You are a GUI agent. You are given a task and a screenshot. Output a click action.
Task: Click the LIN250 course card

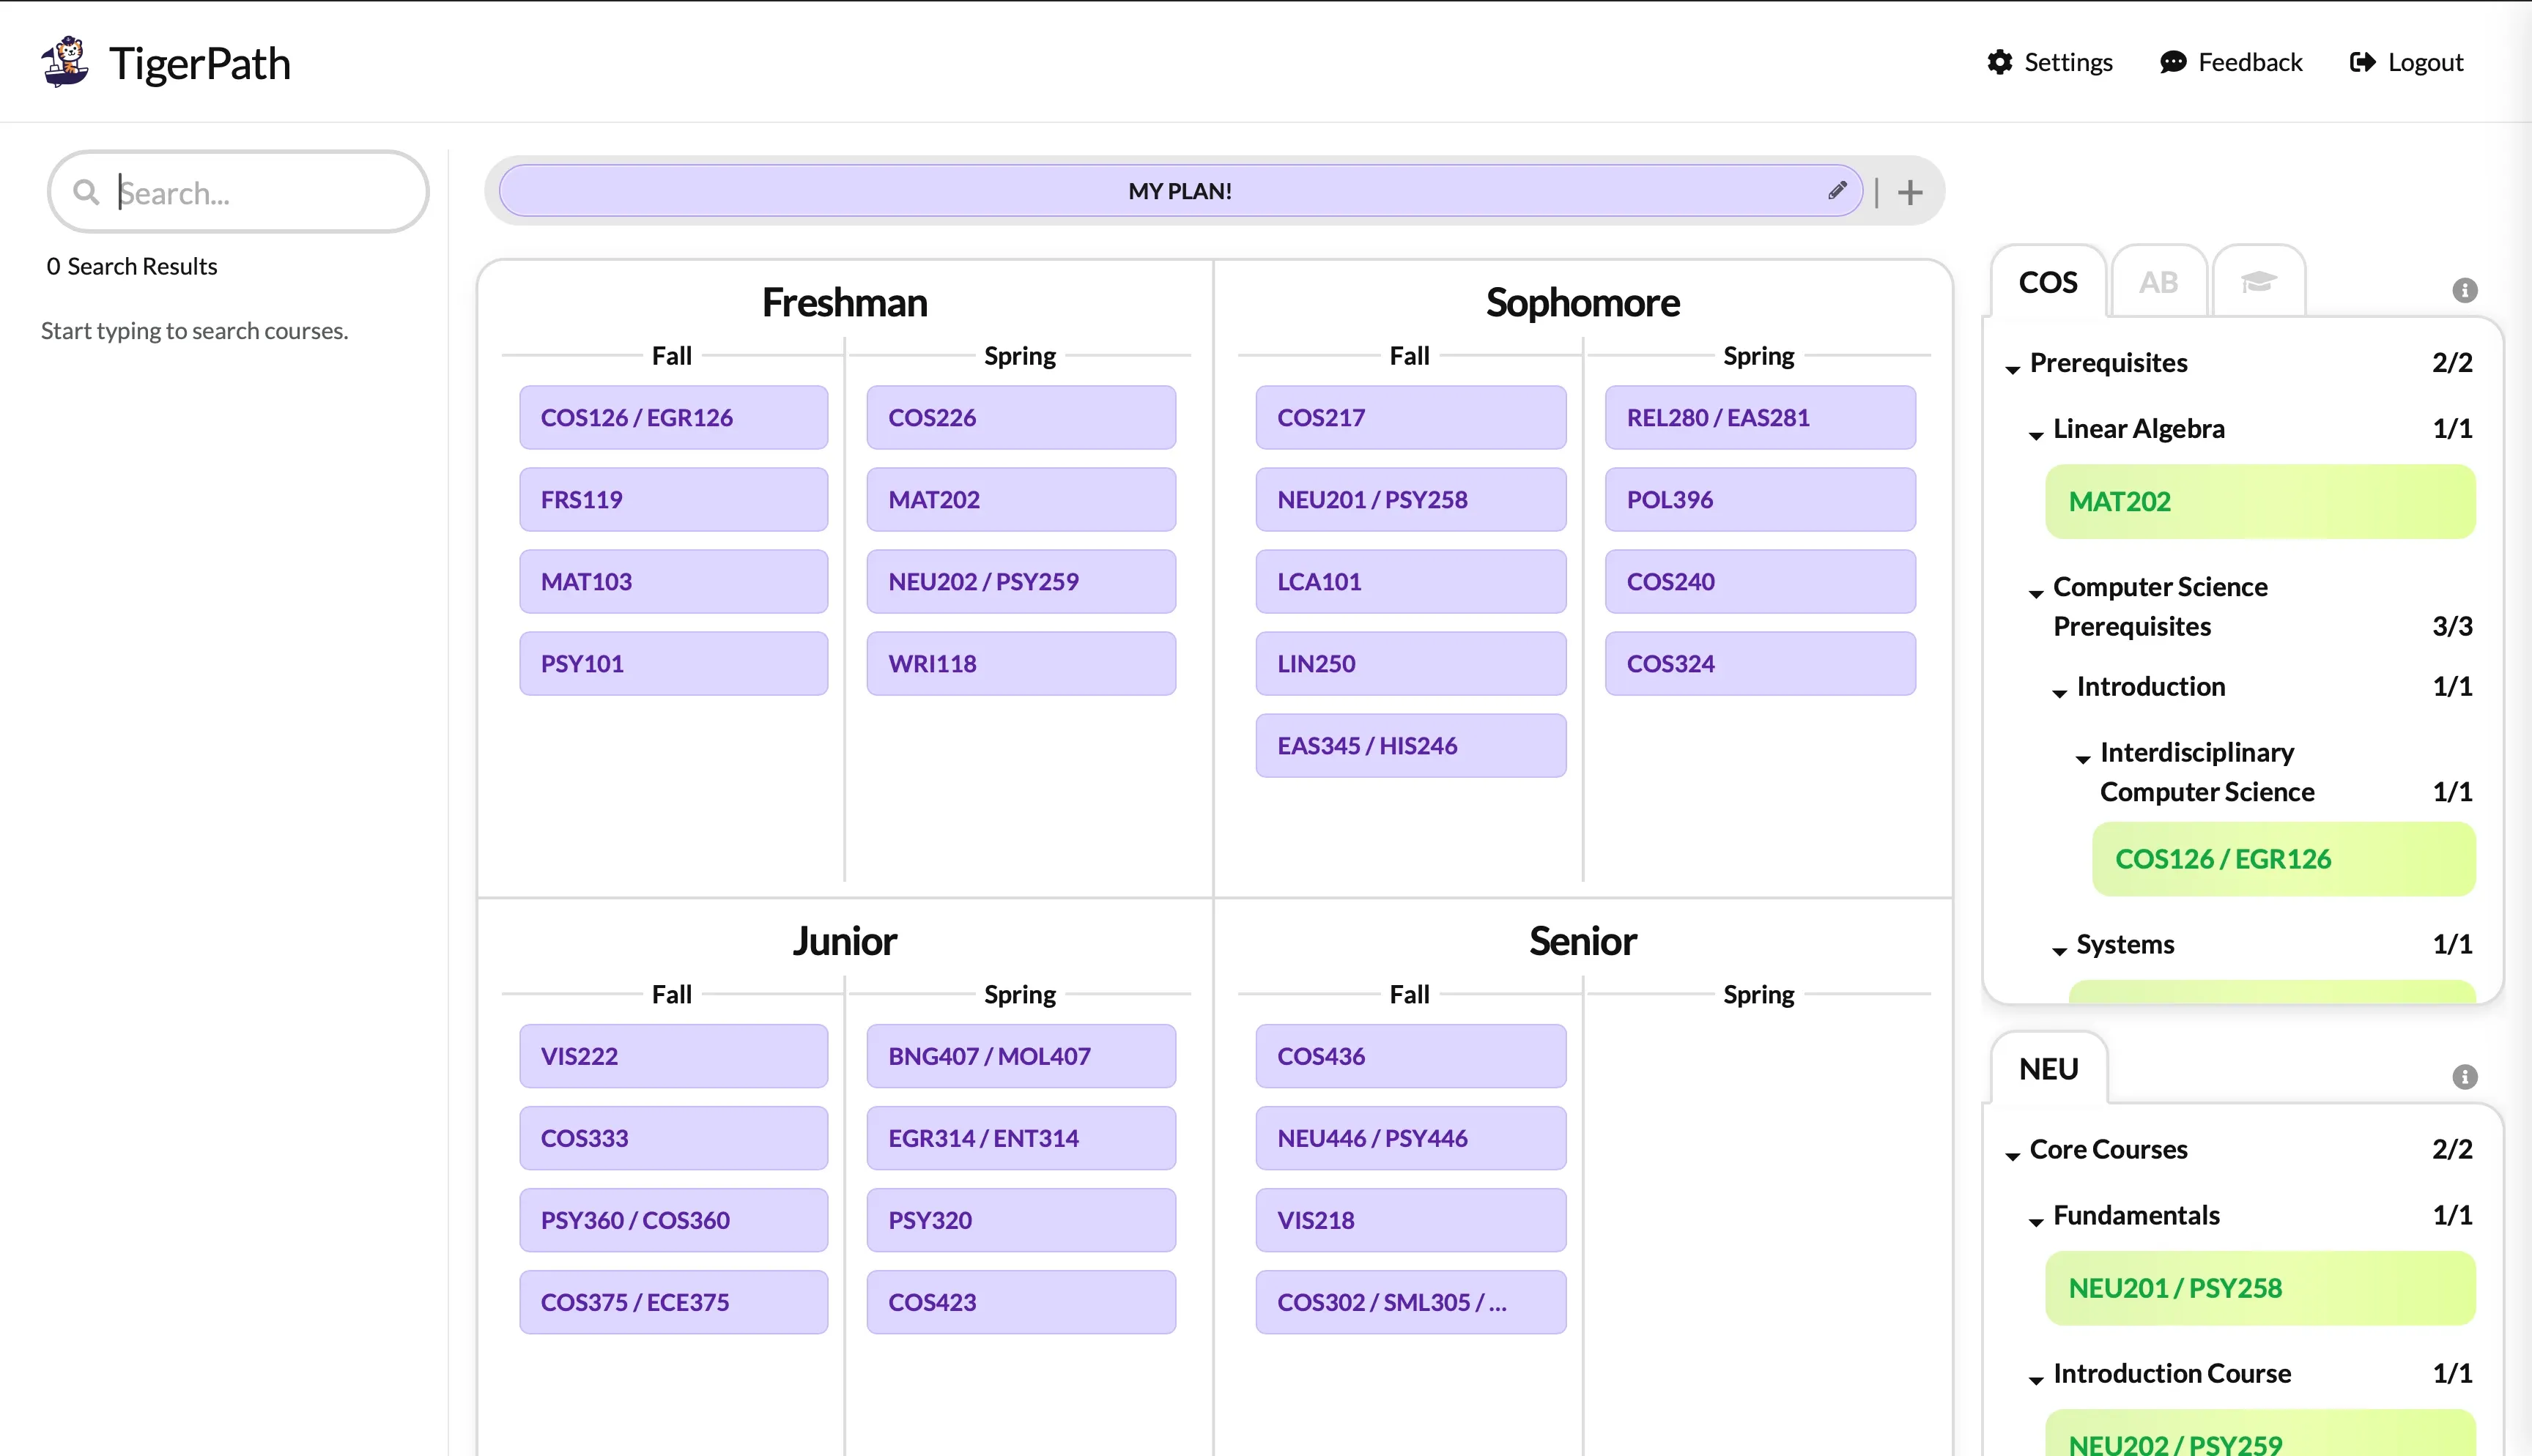(1411, 663)
